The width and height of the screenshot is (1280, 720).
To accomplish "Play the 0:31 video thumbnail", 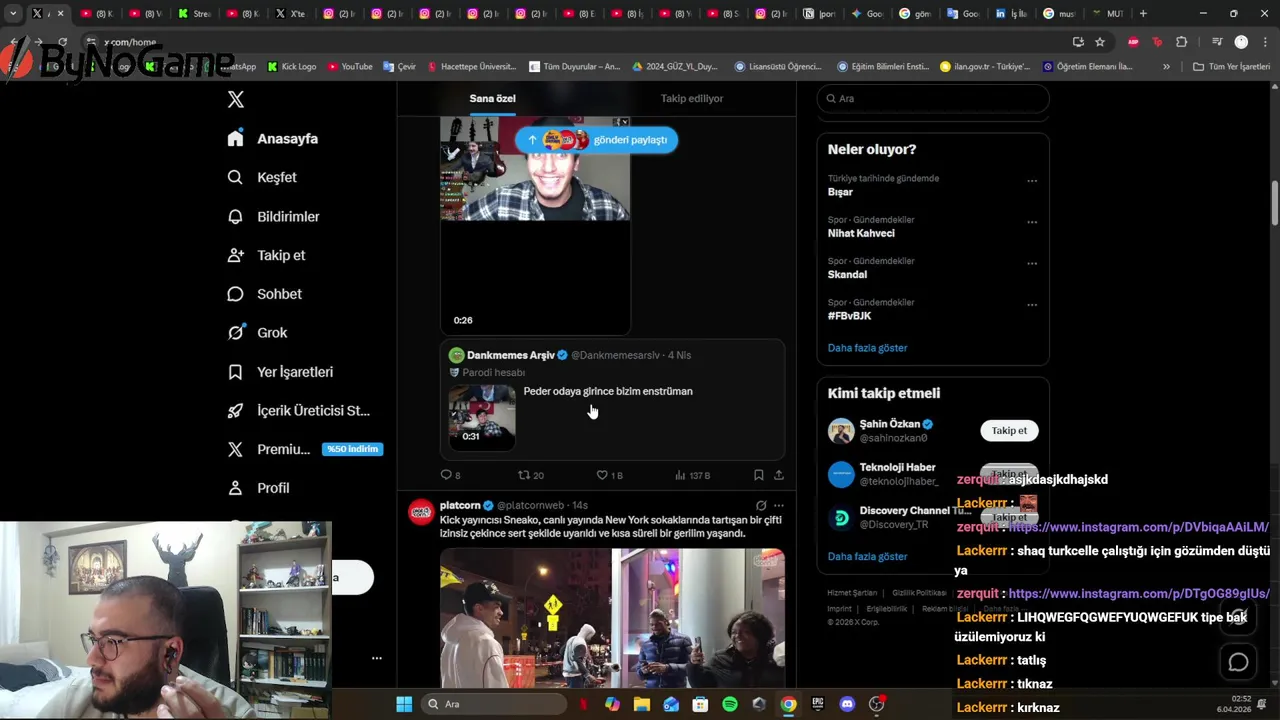I will (482, 417).
